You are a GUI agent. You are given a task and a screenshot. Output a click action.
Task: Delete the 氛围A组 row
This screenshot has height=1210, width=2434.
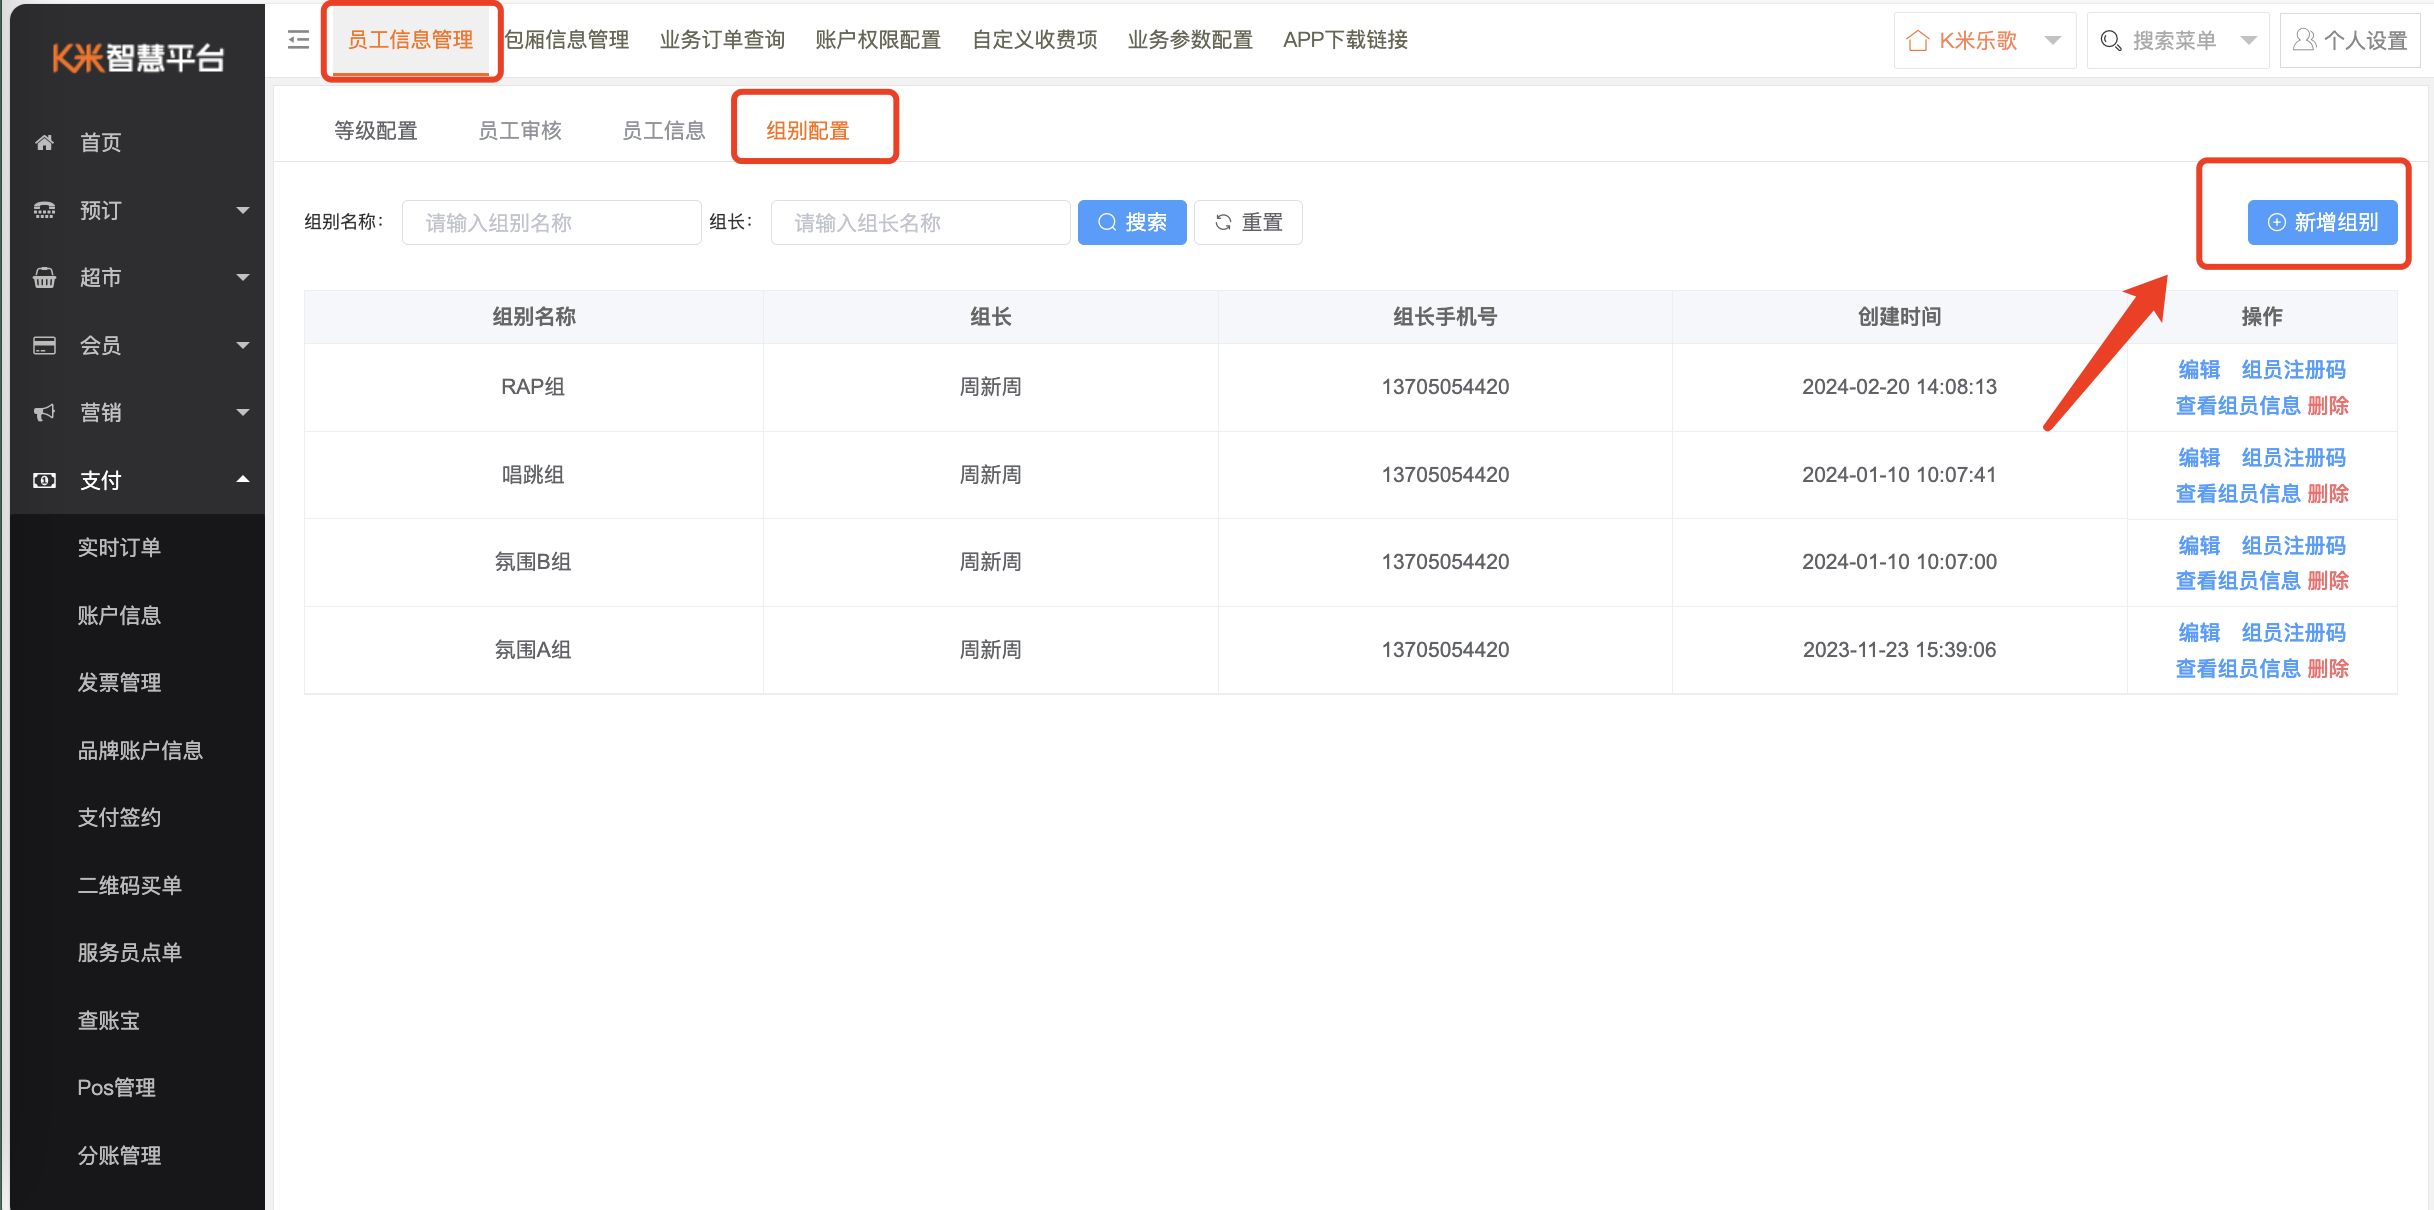pyautogui.click(x=2328, y=669)
